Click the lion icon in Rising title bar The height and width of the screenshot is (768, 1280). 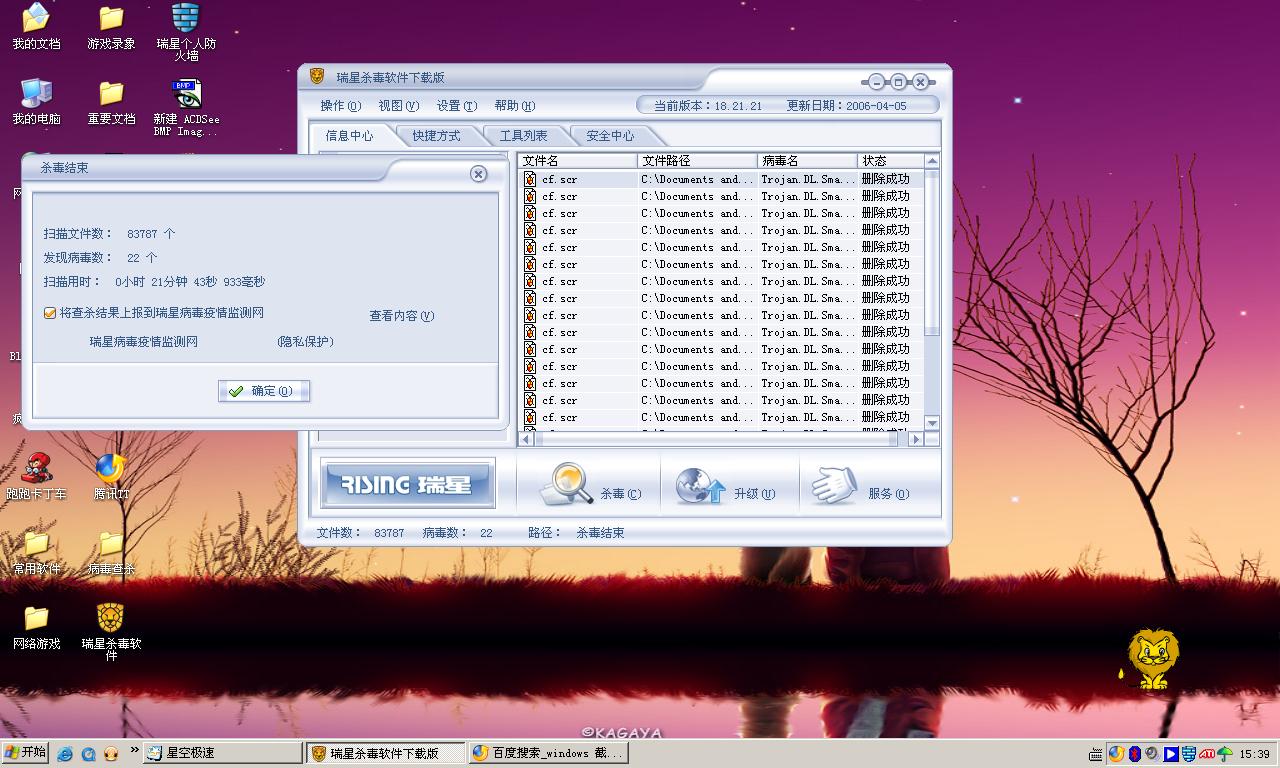point(317,76)
